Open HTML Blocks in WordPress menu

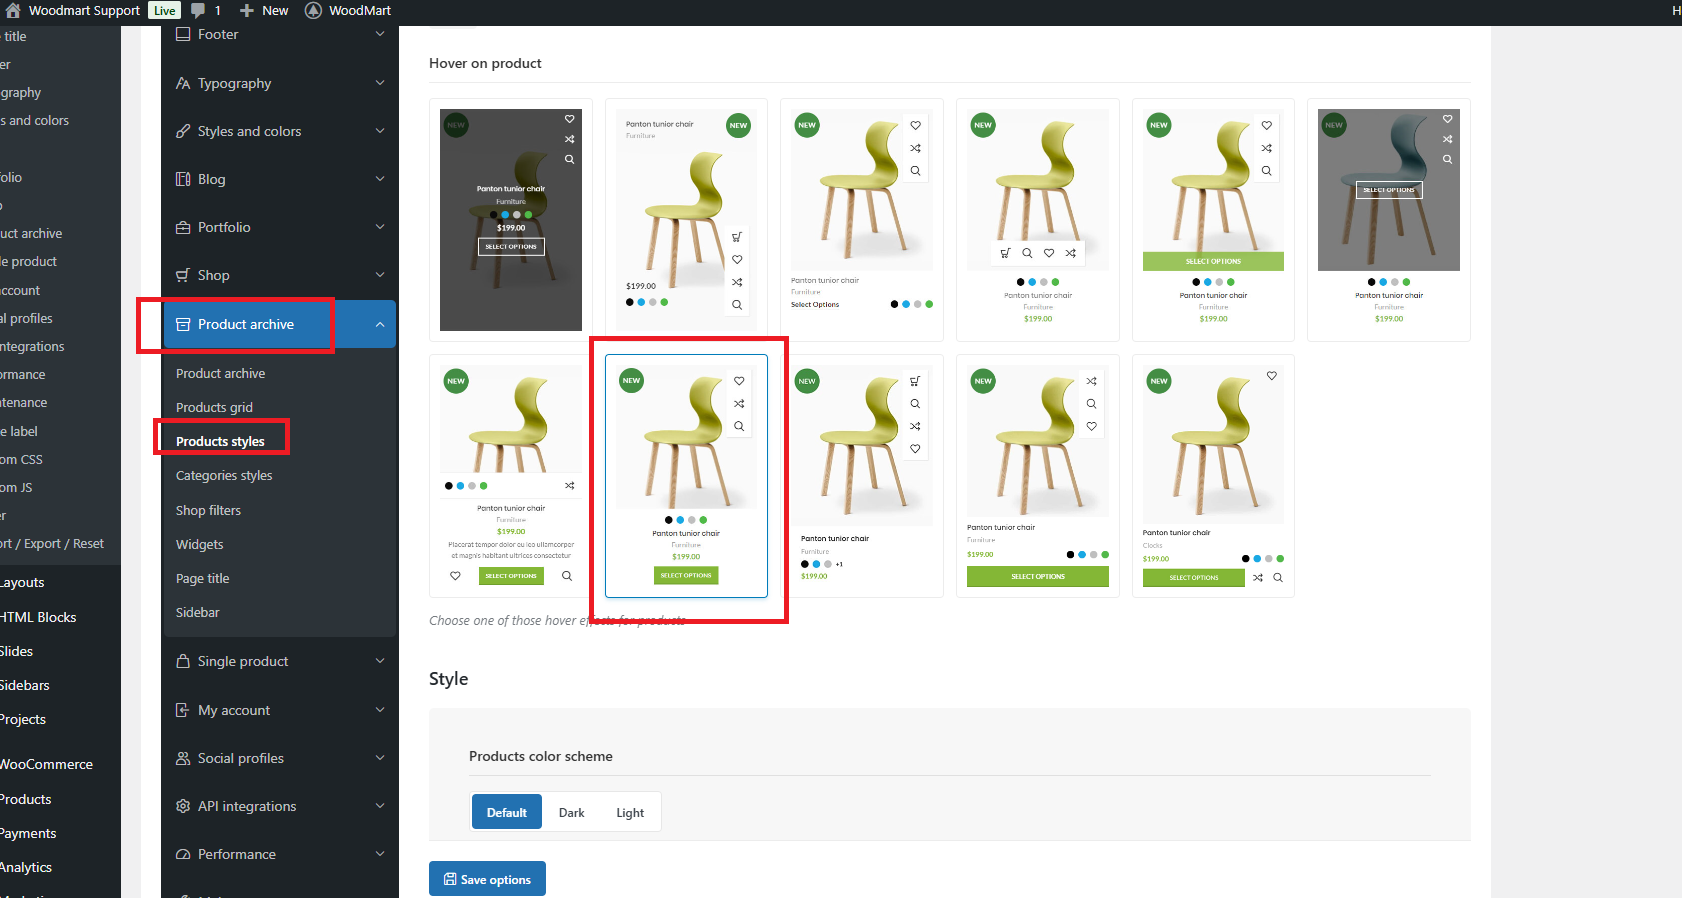pos(38,617)
